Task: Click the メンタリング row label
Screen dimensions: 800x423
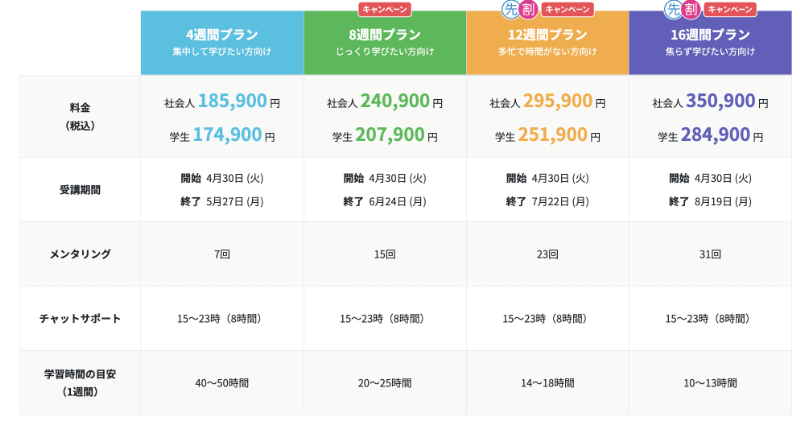Action: (x=80, y=254)
